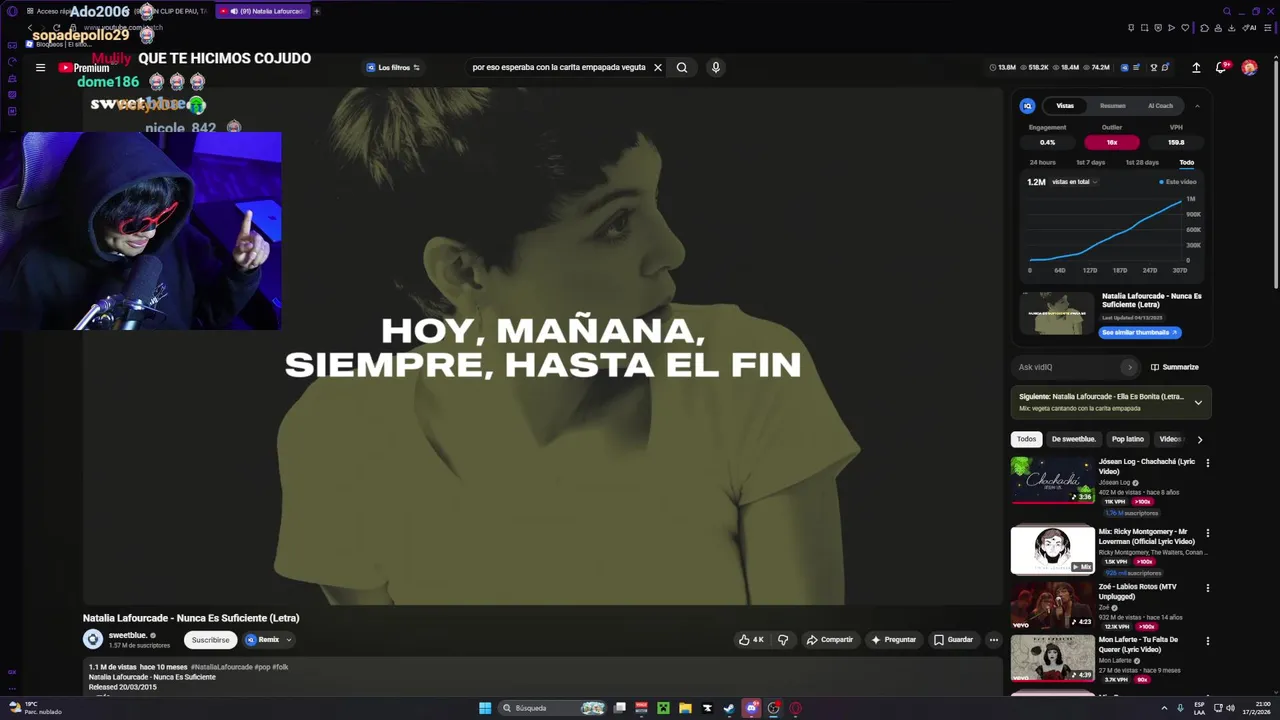1280x720 pixels.
Task: Open Jósean Log Chachachá thumbnail
Action: coord(1052,480)
